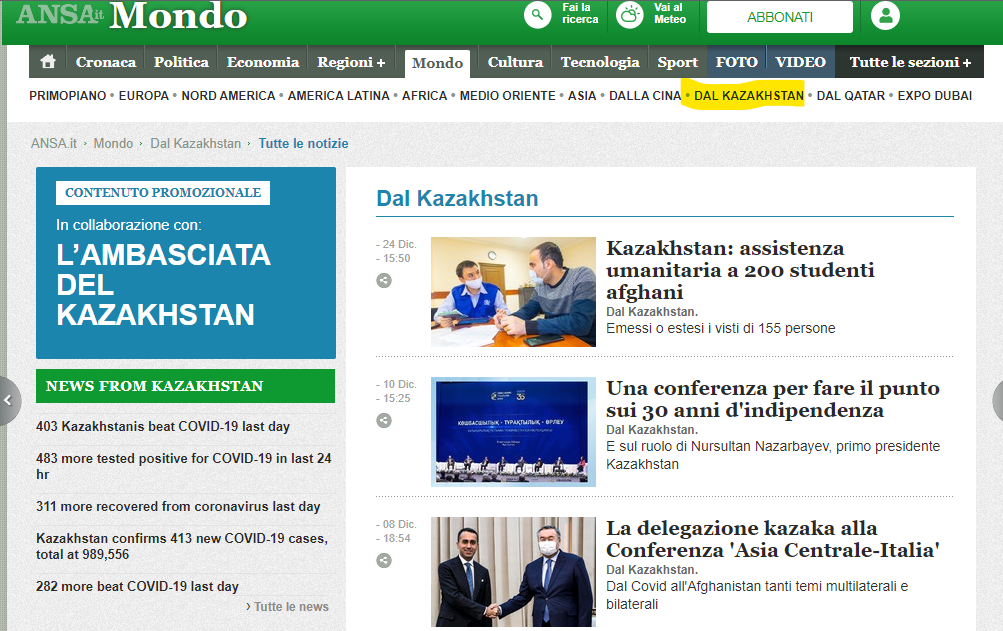Viewport: 1003px width, 631px height.
Task: Open NORD AMERICA subsection
Action: (228, 96)
